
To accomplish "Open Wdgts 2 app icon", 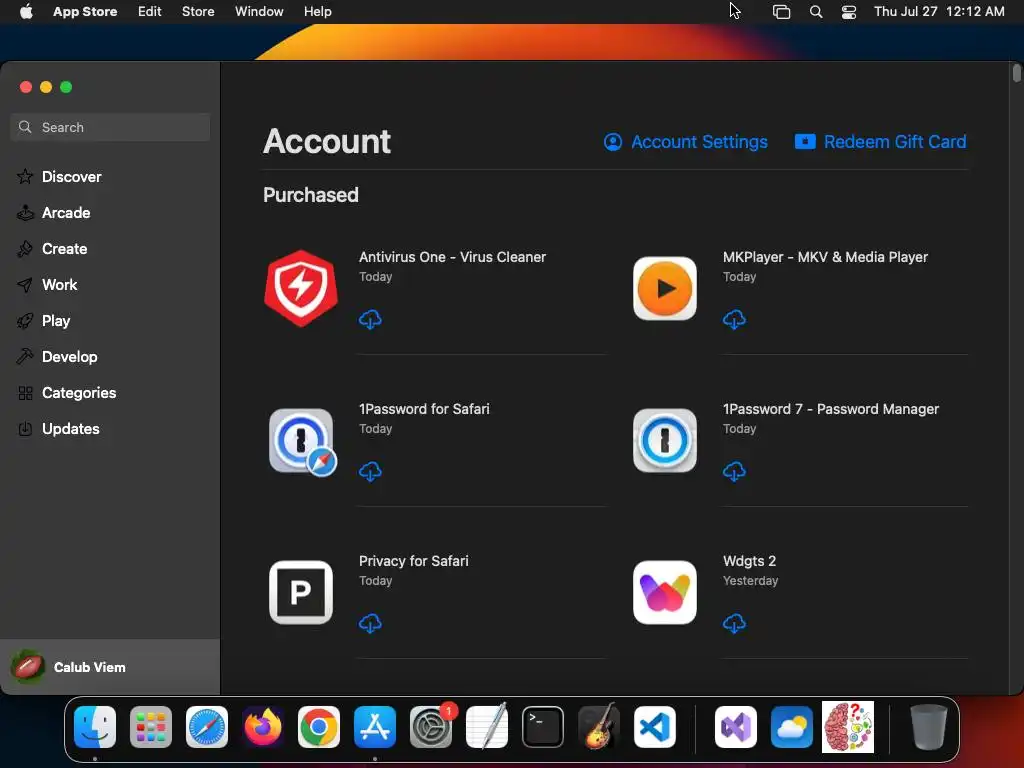I will [665, 592].
